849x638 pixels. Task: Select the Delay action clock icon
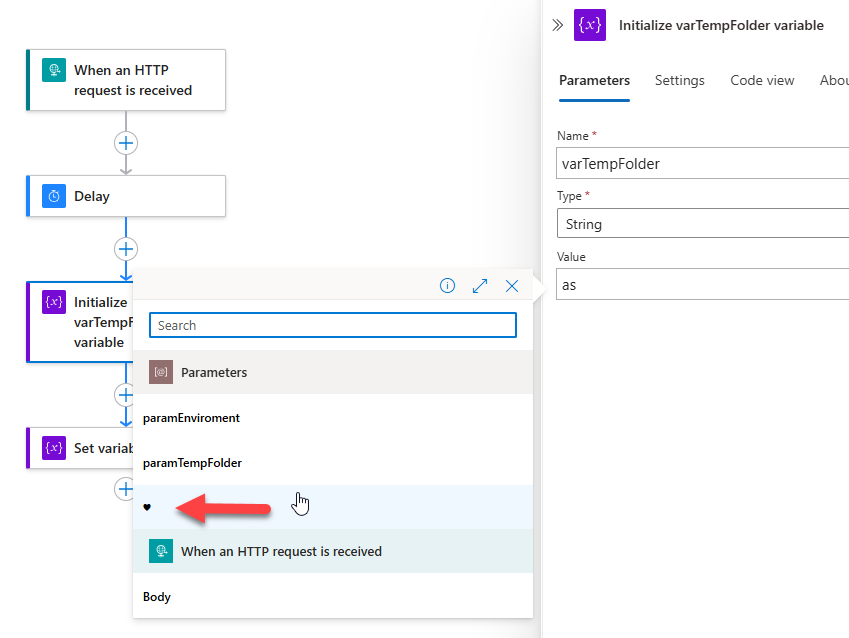(54, 196)
